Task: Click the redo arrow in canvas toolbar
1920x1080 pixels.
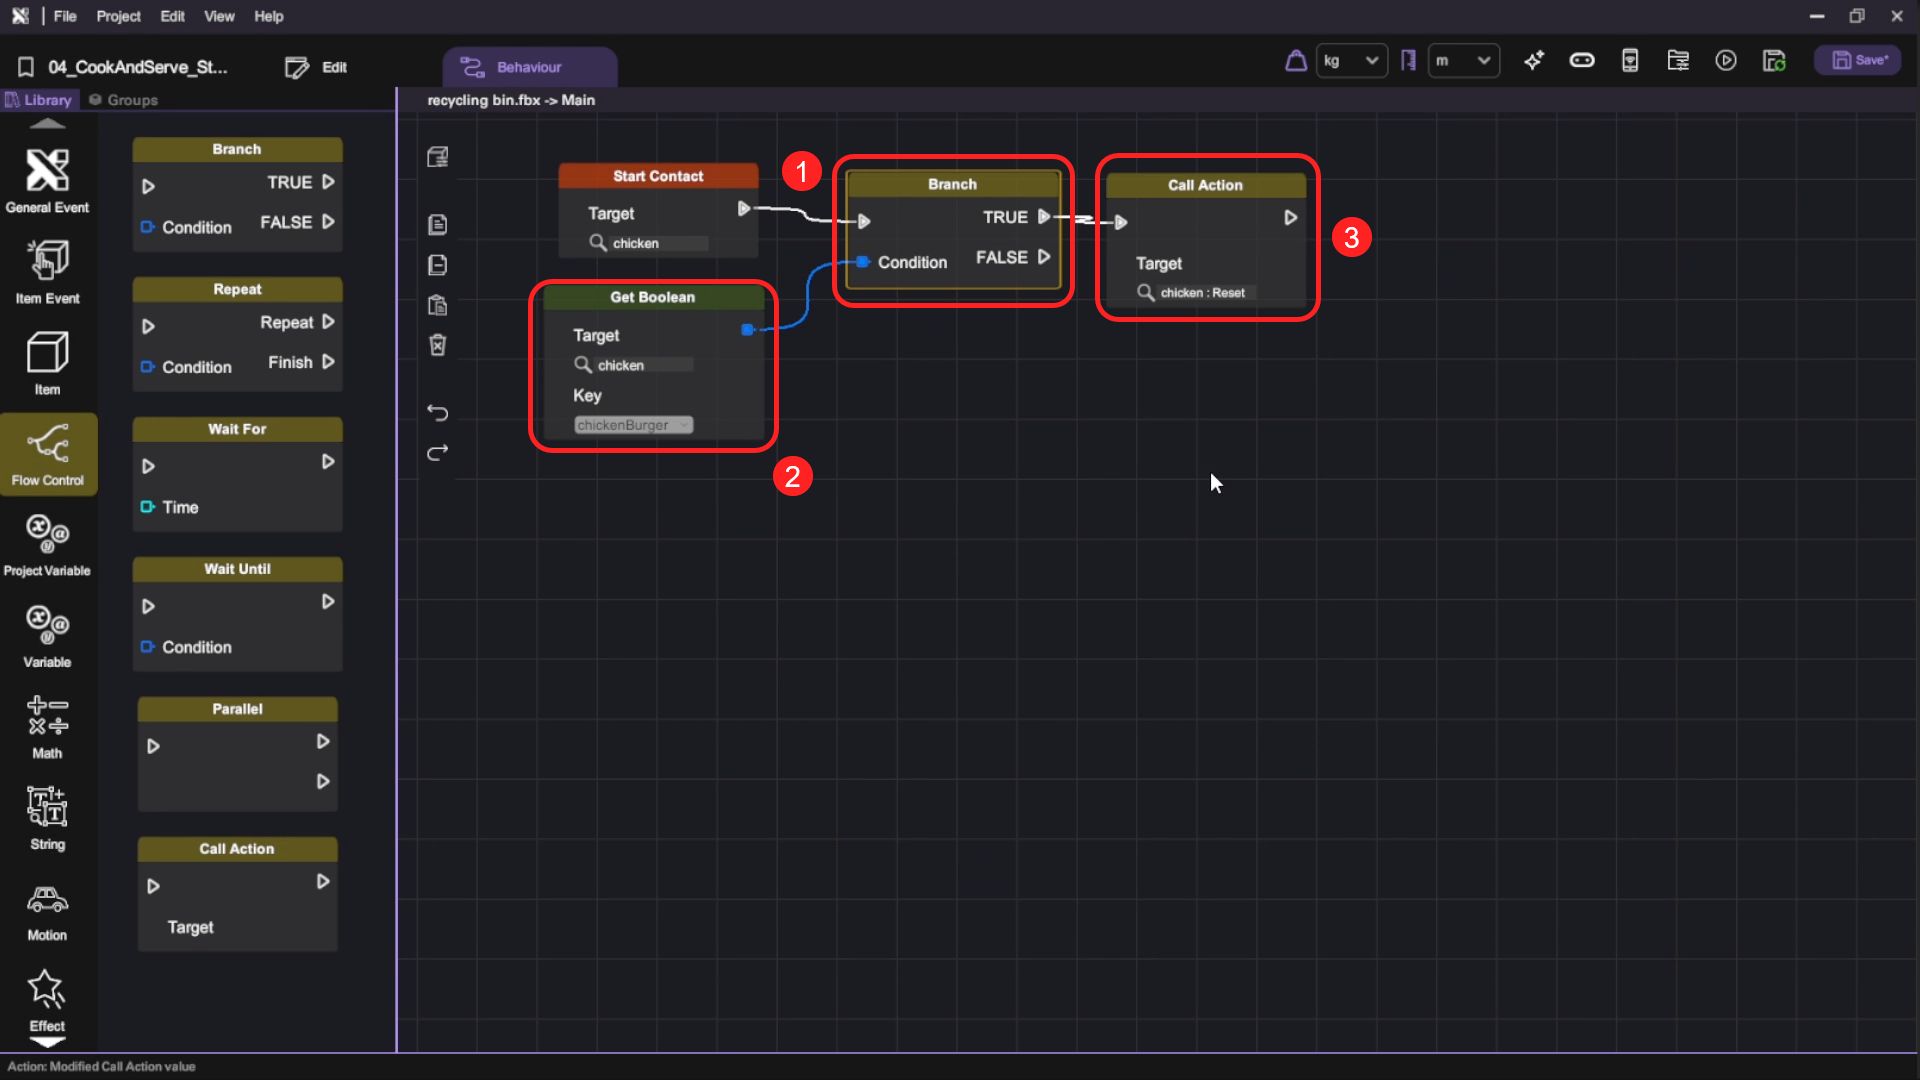Action: click(x=437, y=453)
